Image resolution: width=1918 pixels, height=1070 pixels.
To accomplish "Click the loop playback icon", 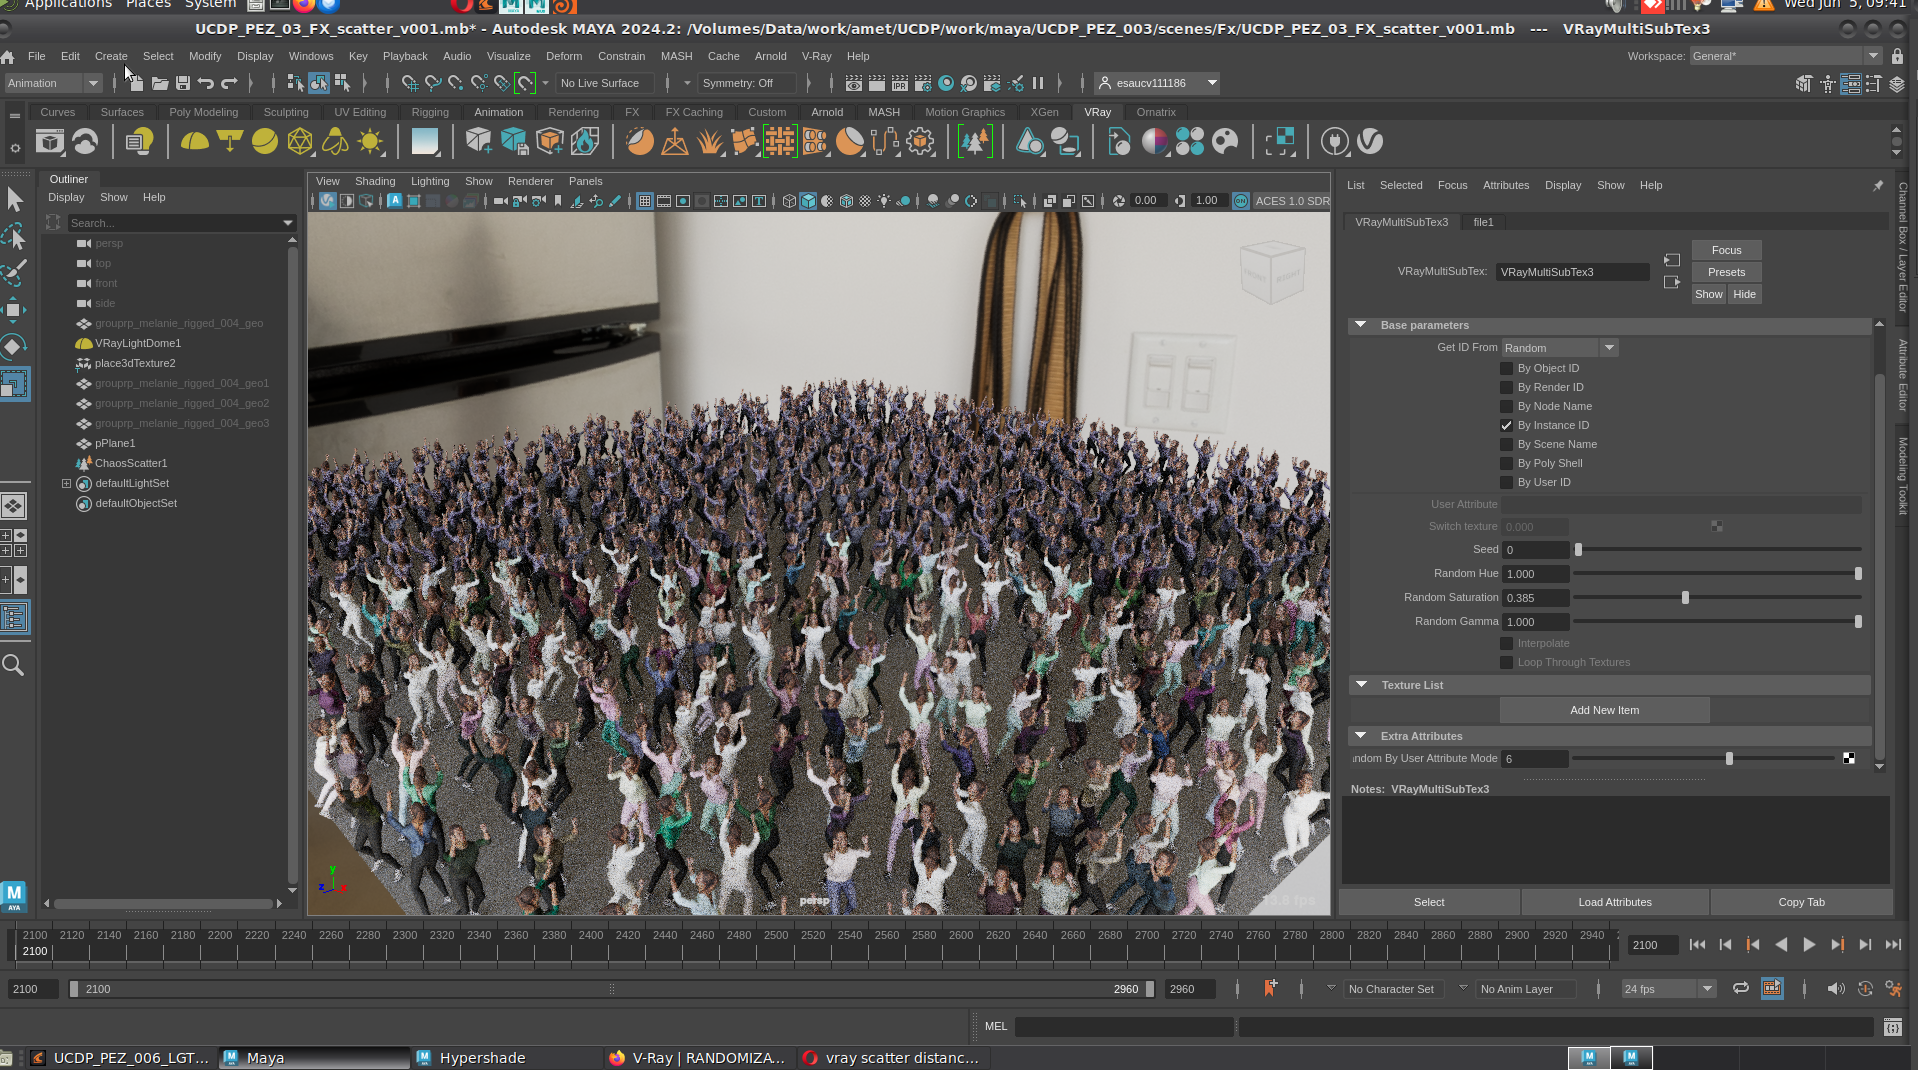I will (x=1741, y=988).
